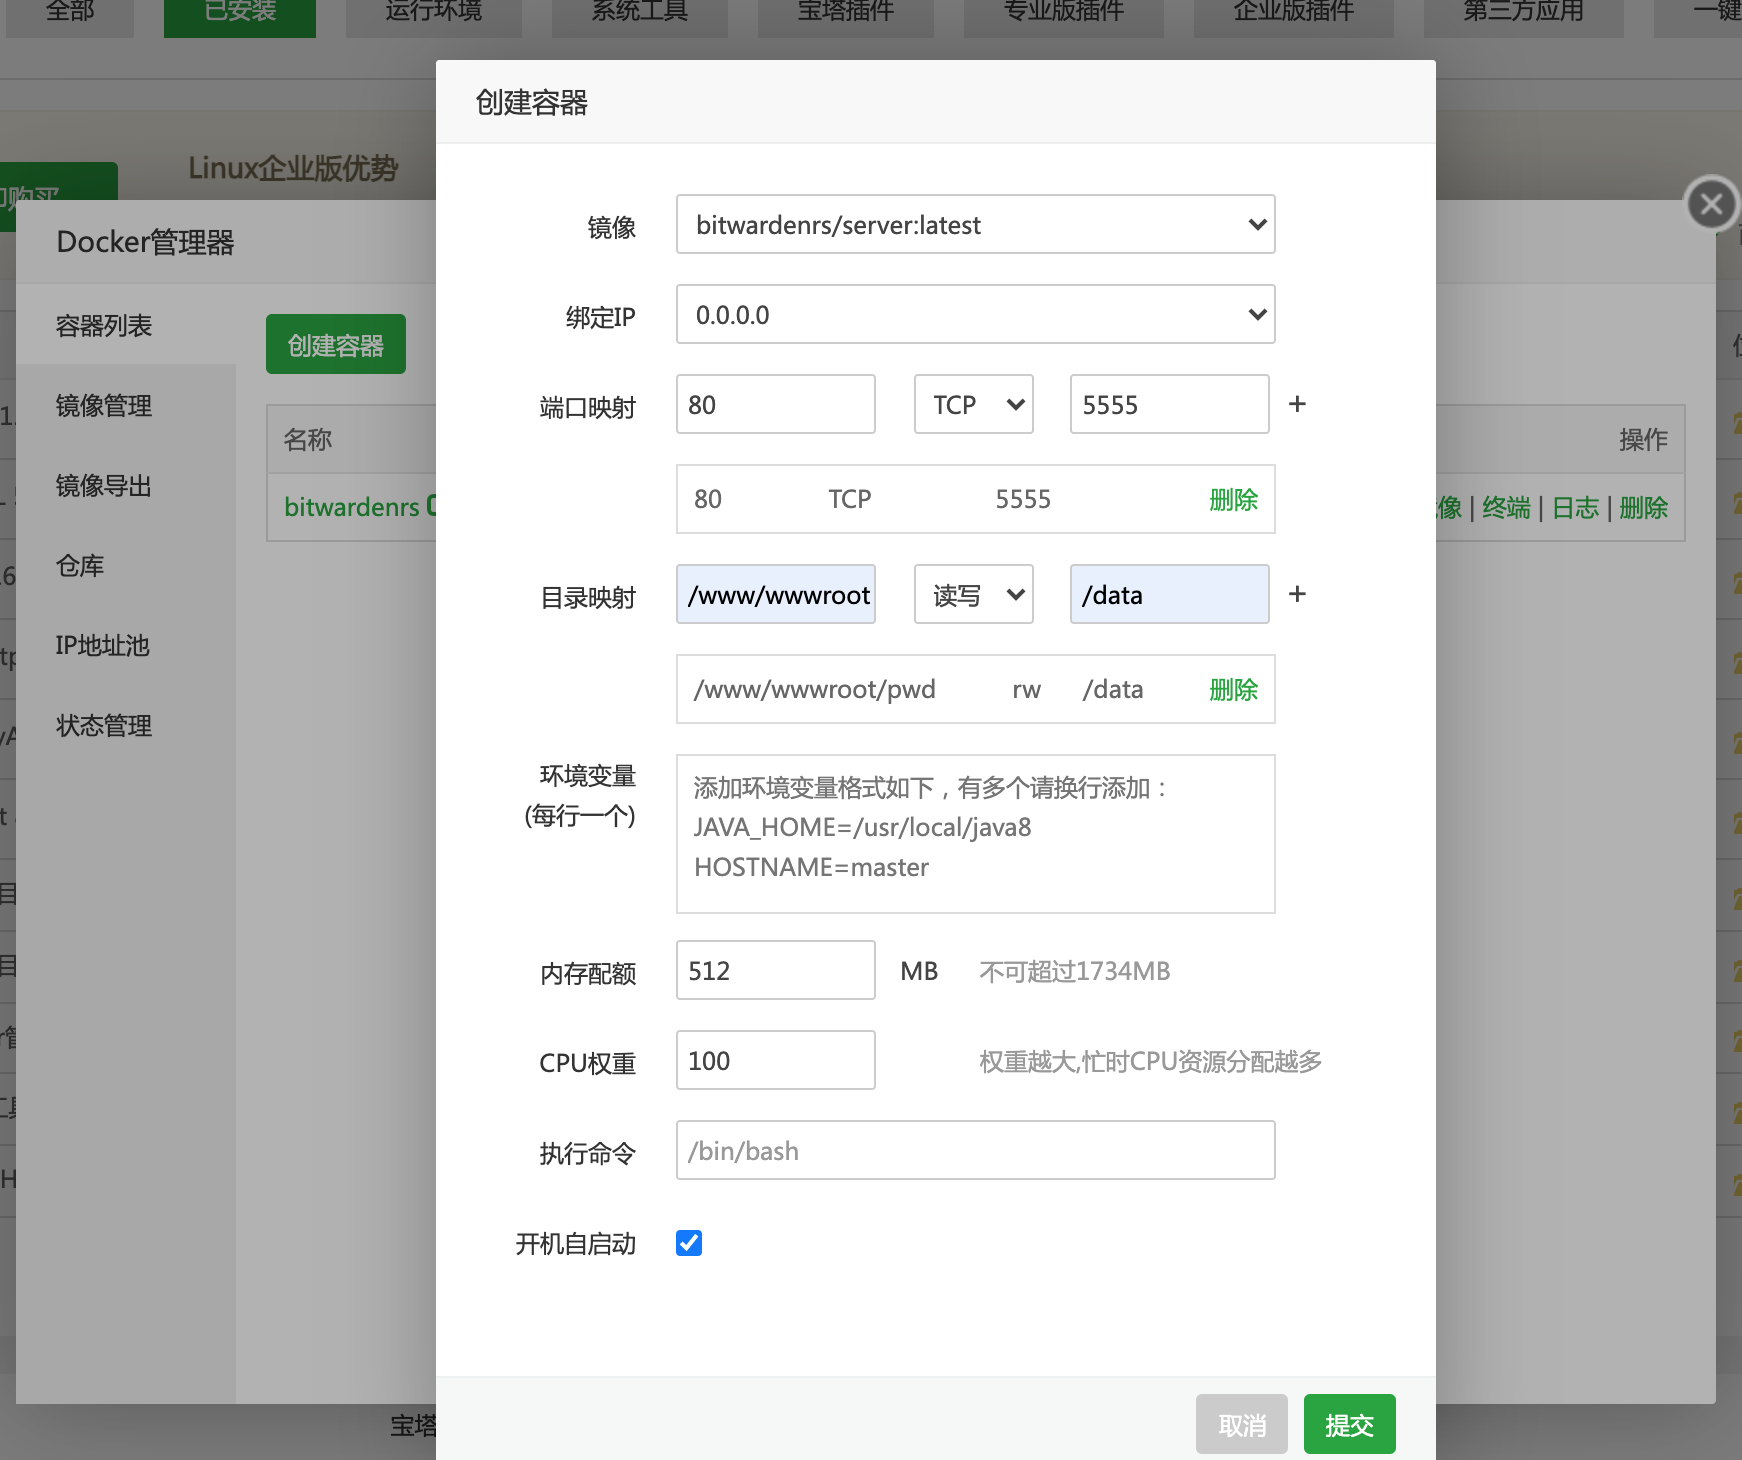Open the 镜像 image dropdown
Image resolution: width=1742 pixels, height=1460 pixels.
tap(975, 224)
